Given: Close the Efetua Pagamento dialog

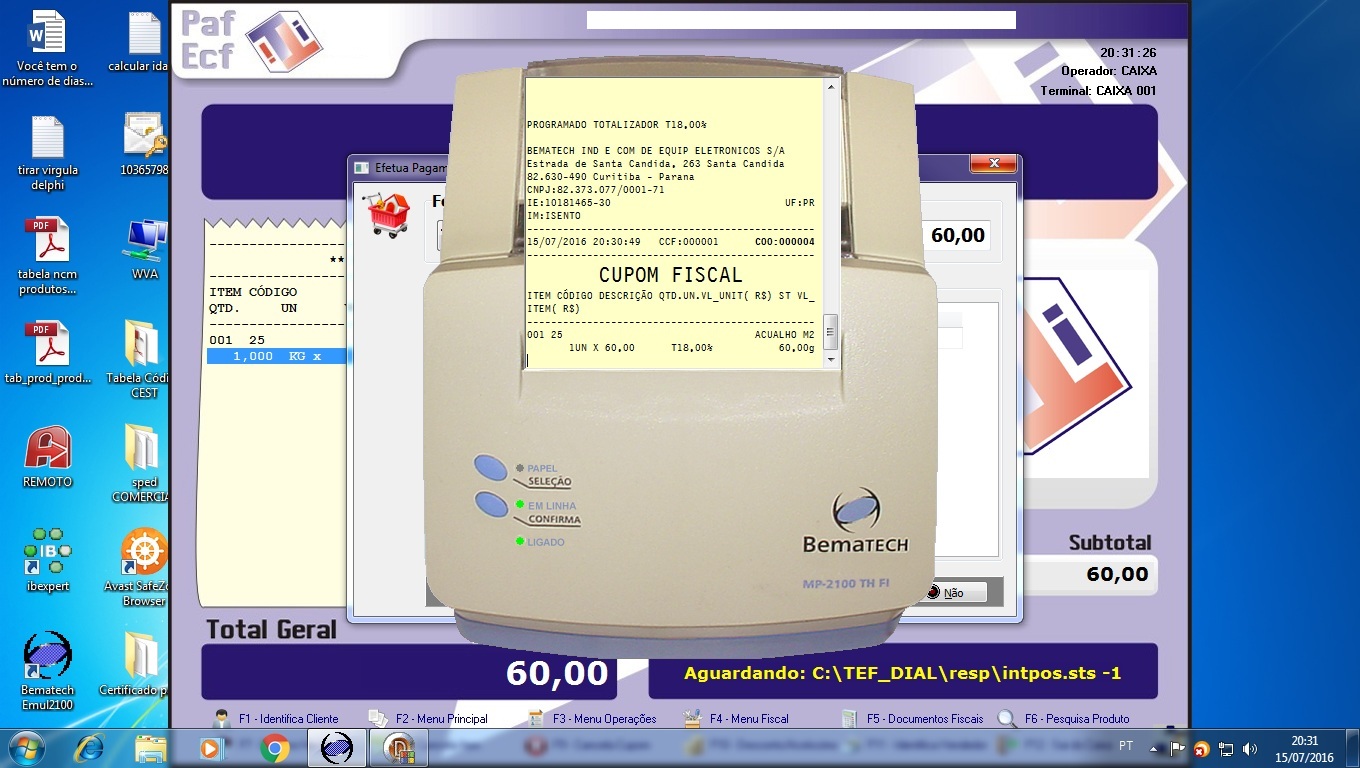Looking at the screenshot, I should (994, 164).
